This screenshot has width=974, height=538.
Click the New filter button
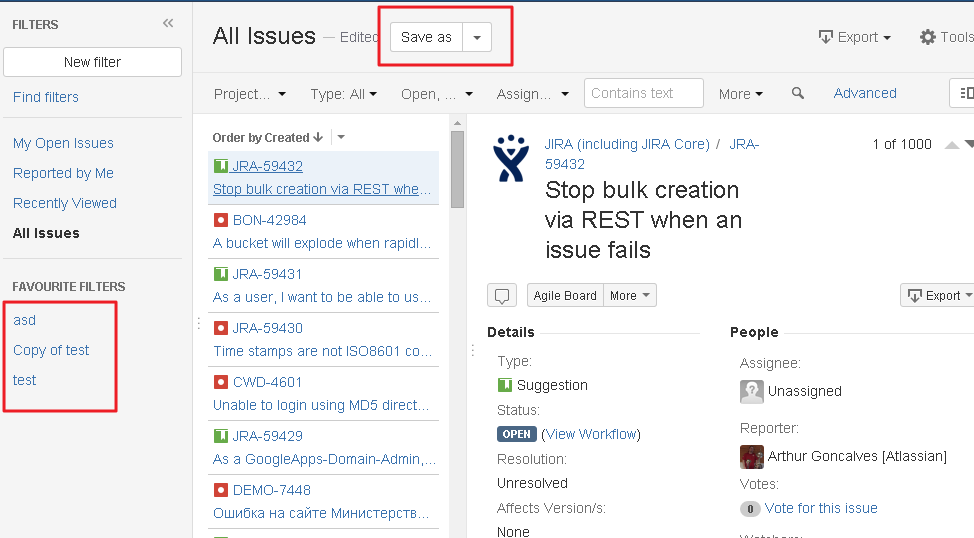point(93,62)
